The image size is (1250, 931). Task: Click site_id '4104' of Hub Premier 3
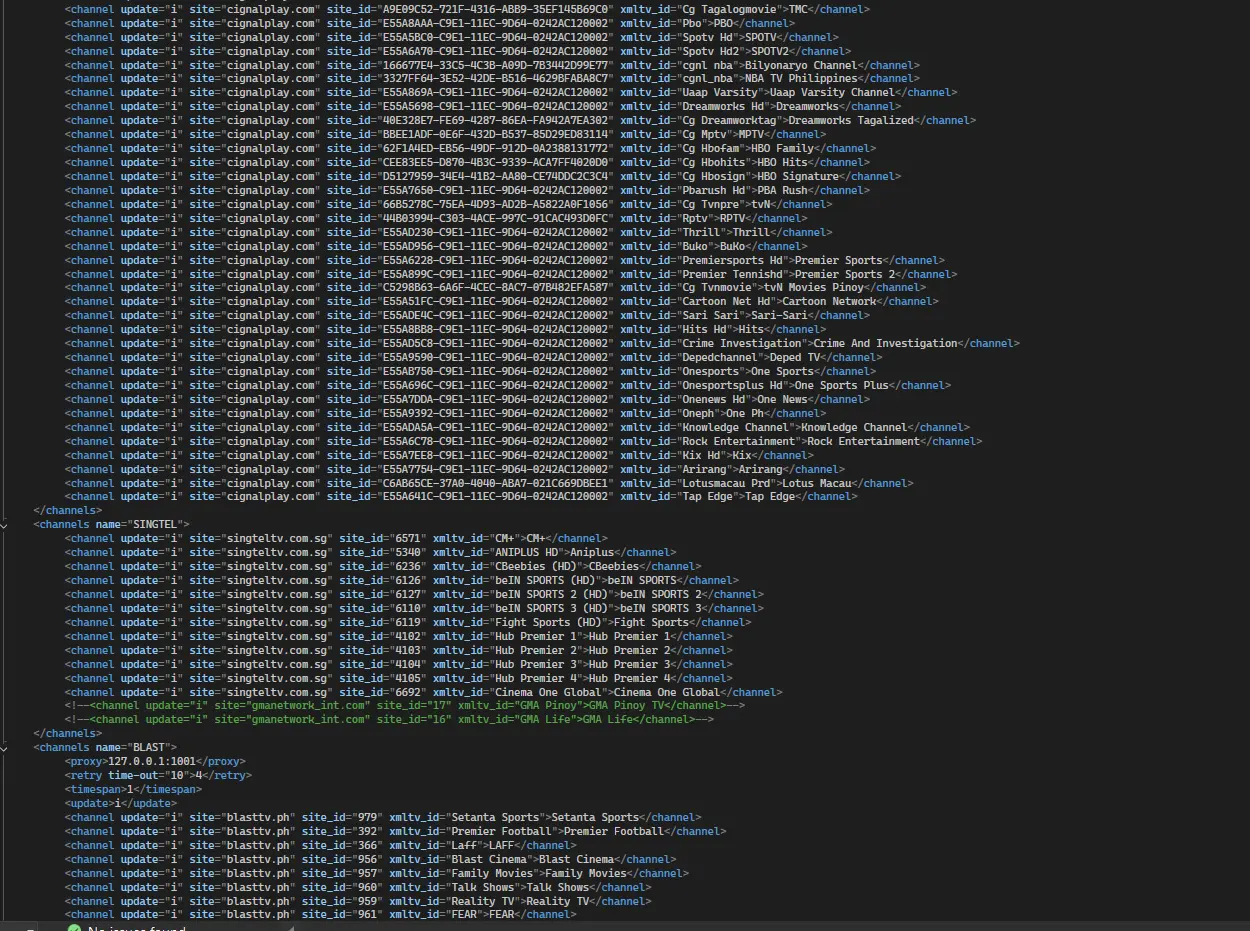(x=408, y=664)
